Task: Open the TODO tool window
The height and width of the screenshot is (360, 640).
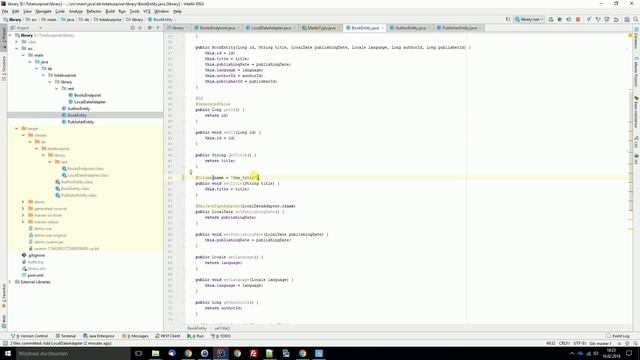Action: pos(221,336)
